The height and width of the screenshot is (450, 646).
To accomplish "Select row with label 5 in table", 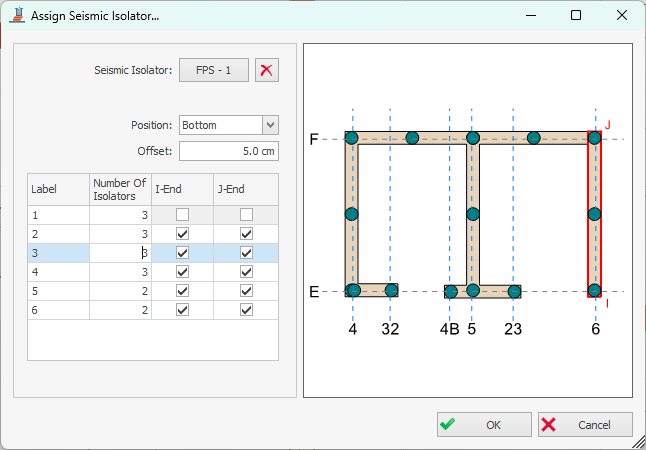I will click(x=58, y=291).
